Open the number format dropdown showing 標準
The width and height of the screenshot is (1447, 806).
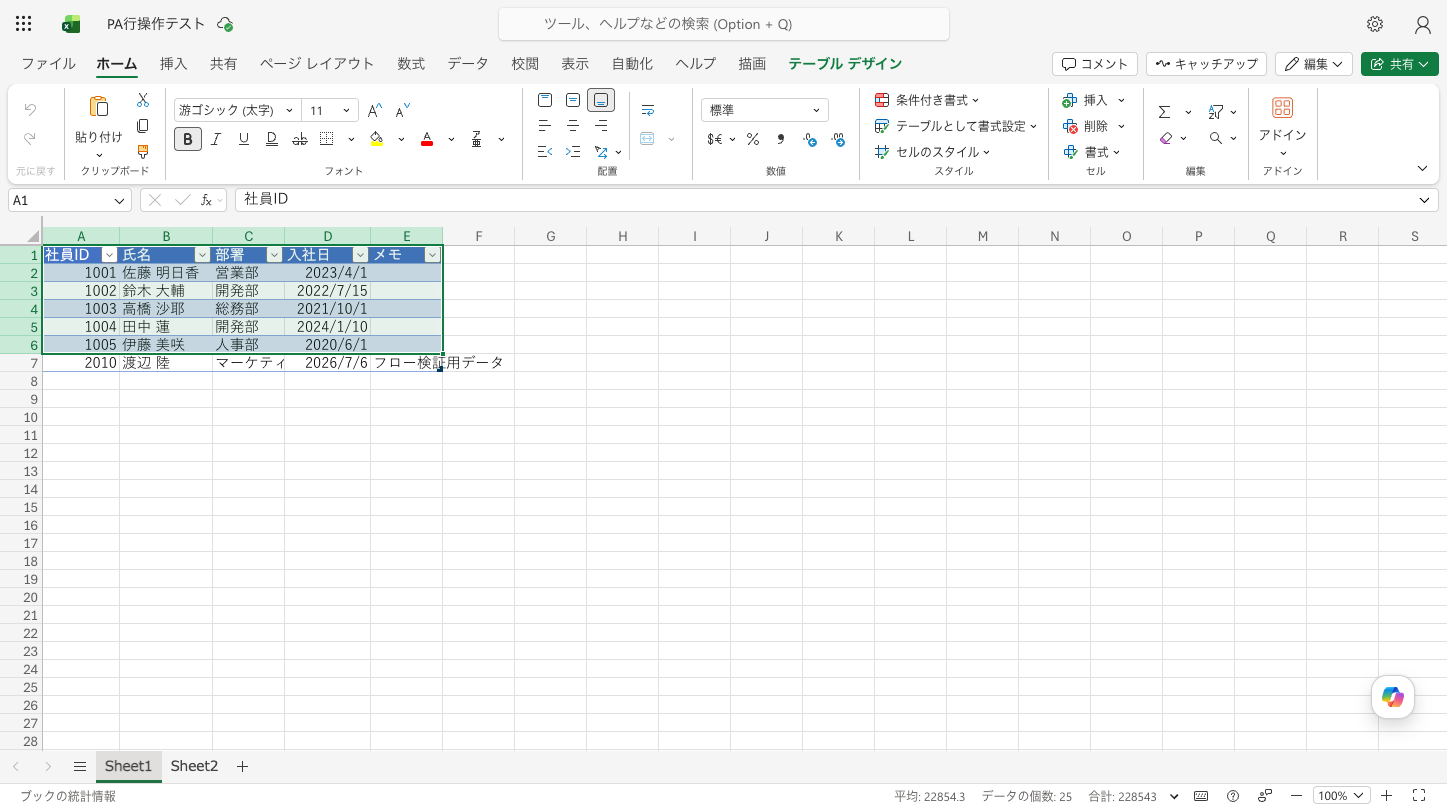point(765,110)
